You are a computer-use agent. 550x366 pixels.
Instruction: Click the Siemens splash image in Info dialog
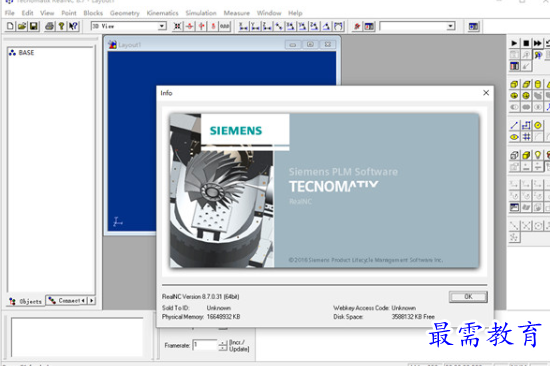tap(324, 191)
